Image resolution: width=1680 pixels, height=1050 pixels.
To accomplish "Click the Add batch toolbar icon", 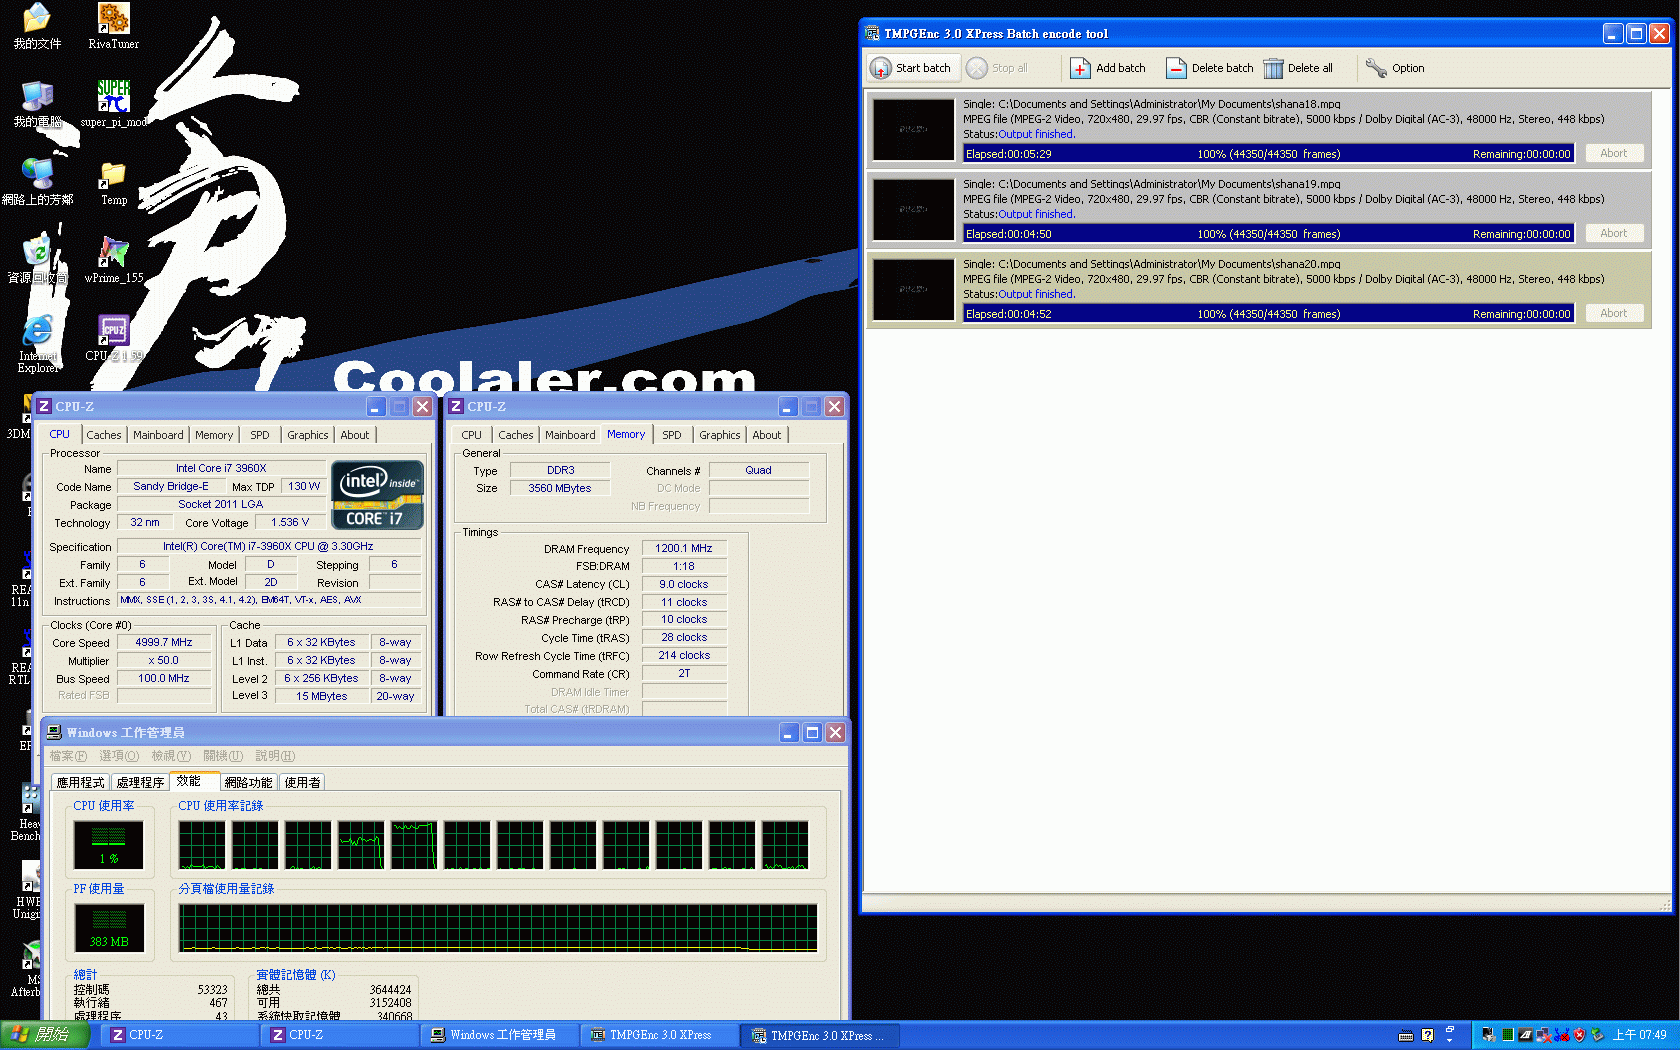I will point(1080,68).
